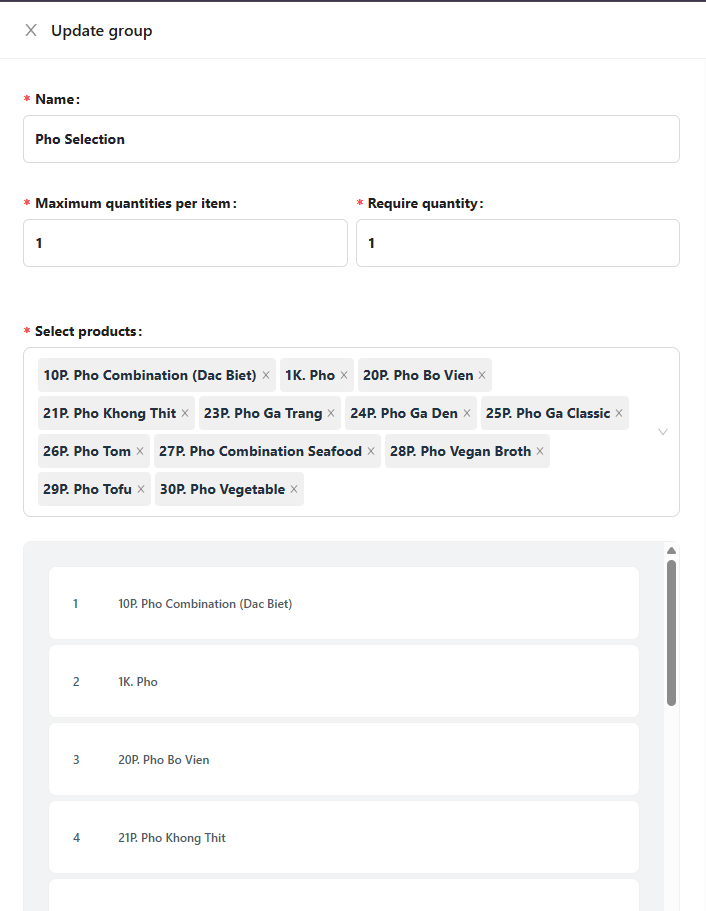Remove the 24P. Pho Ga Den tag
The height and width of the screenshot is (911, 706).
click(466, 413)
